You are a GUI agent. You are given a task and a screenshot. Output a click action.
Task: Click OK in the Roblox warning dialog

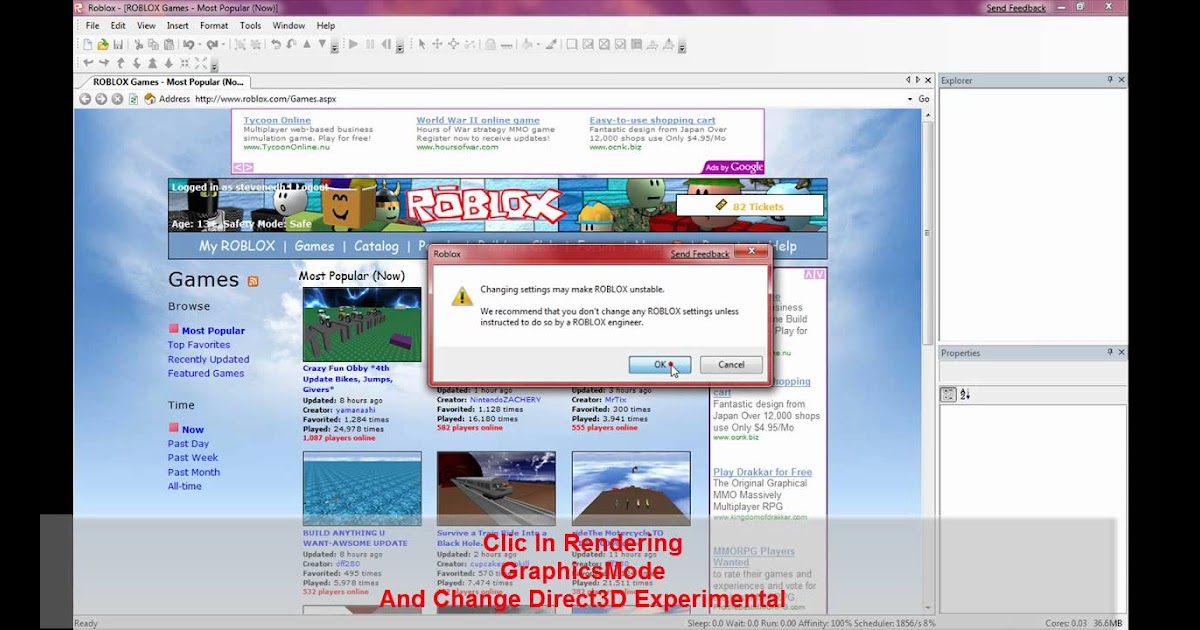coord(660,365)
